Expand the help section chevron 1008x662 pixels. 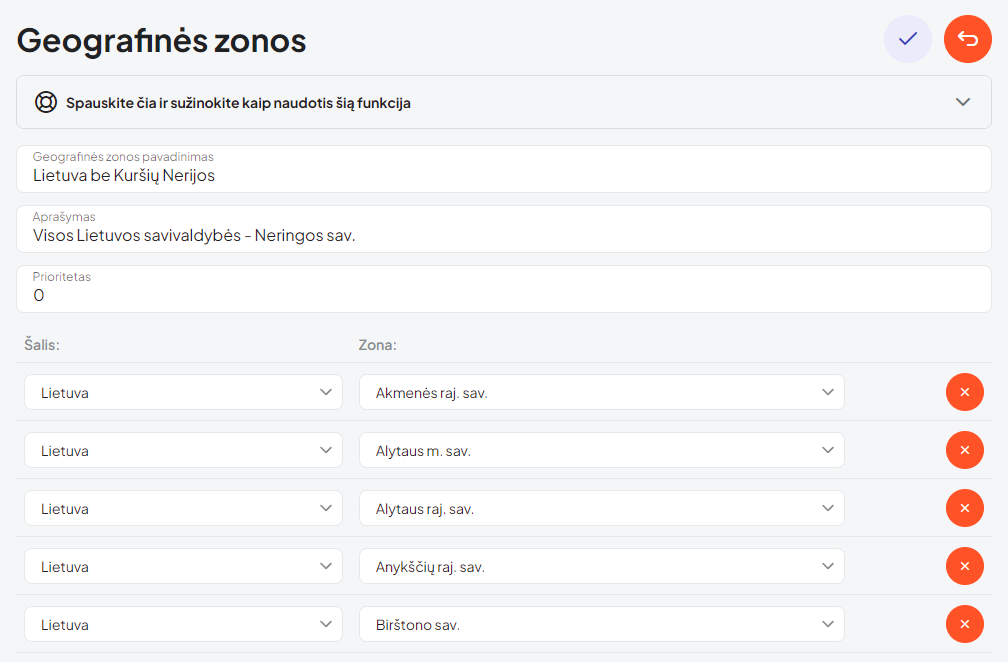click(962, 102)
